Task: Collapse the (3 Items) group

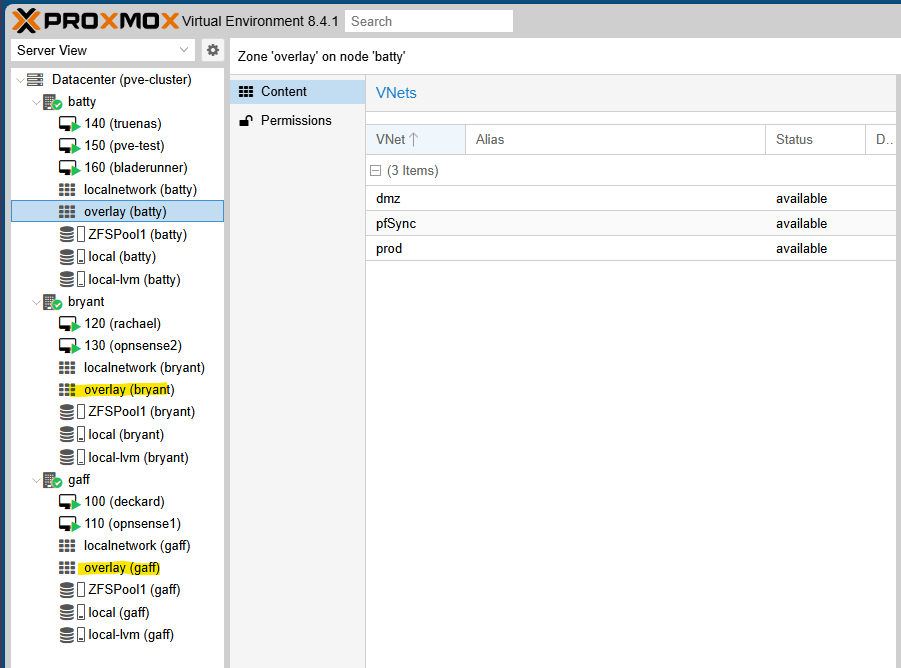Action: (376, 171)
